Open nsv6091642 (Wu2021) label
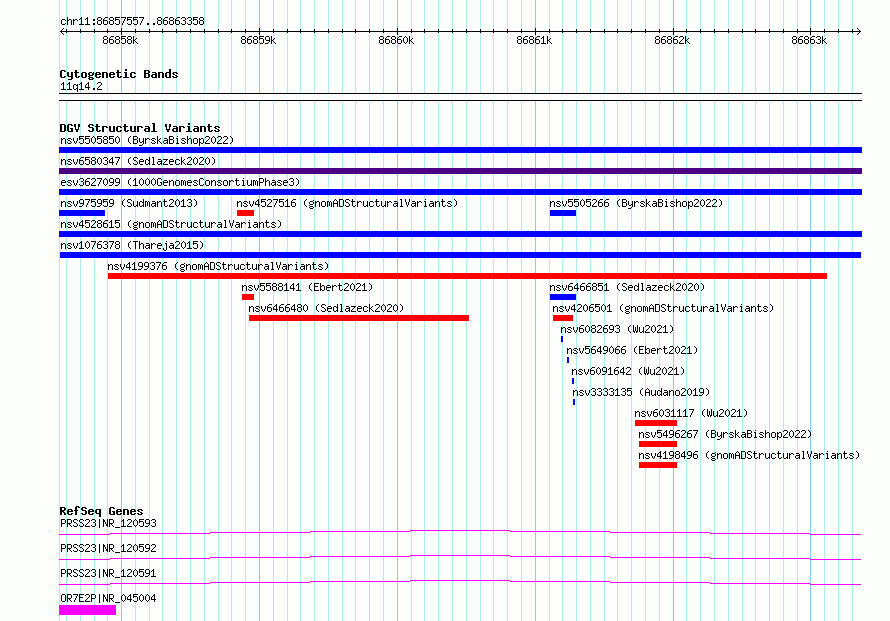Image resolution: width=890 pixels, height=621 pixels. pos(628,371)
